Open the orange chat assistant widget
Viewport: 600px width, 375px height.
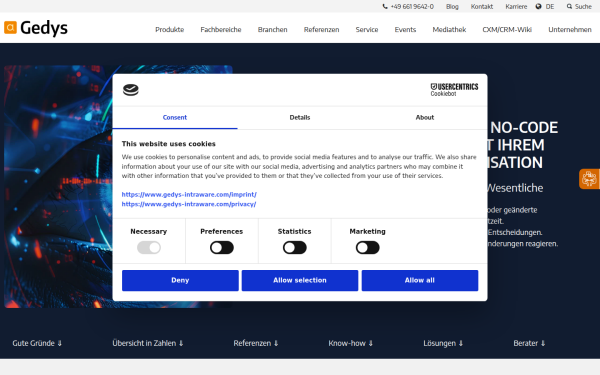[x=589, y=179]
